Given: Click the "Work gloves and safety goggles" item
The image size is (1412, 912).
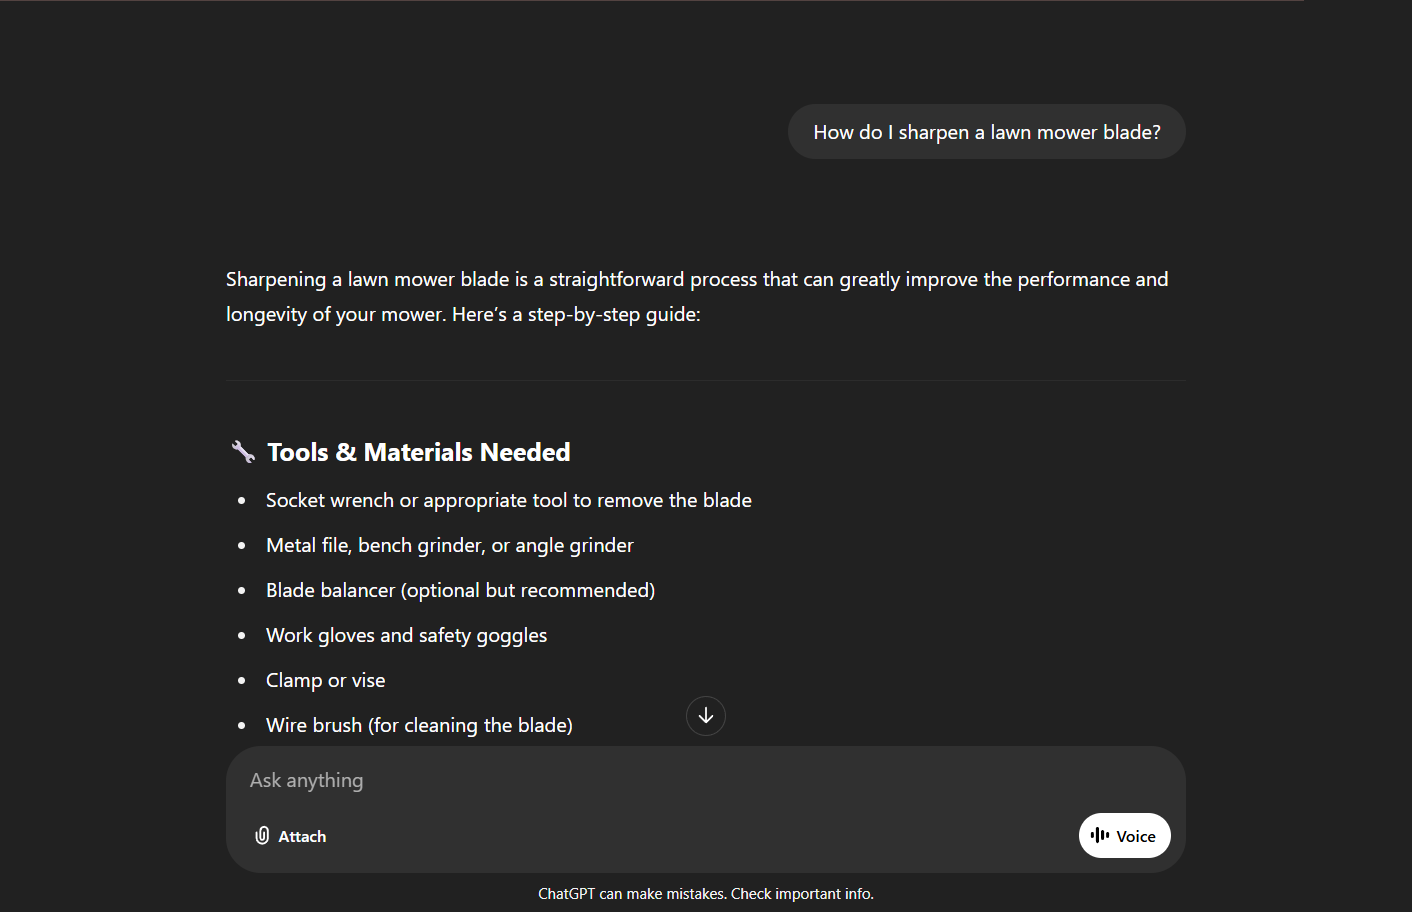Looking at the screenshot, I should pos(406,635).
